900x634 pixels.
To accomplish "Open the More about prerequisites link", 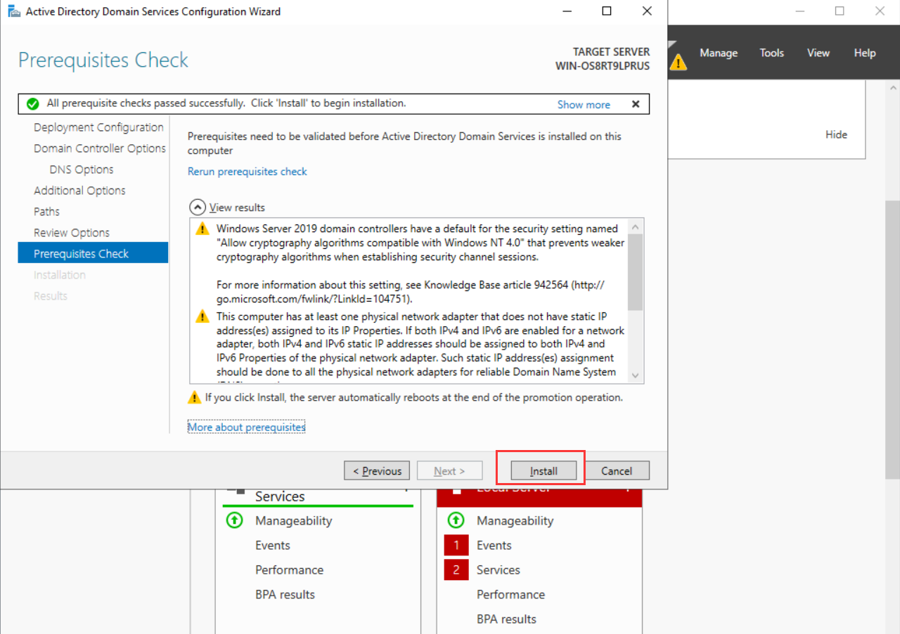I will coord(246,427).
